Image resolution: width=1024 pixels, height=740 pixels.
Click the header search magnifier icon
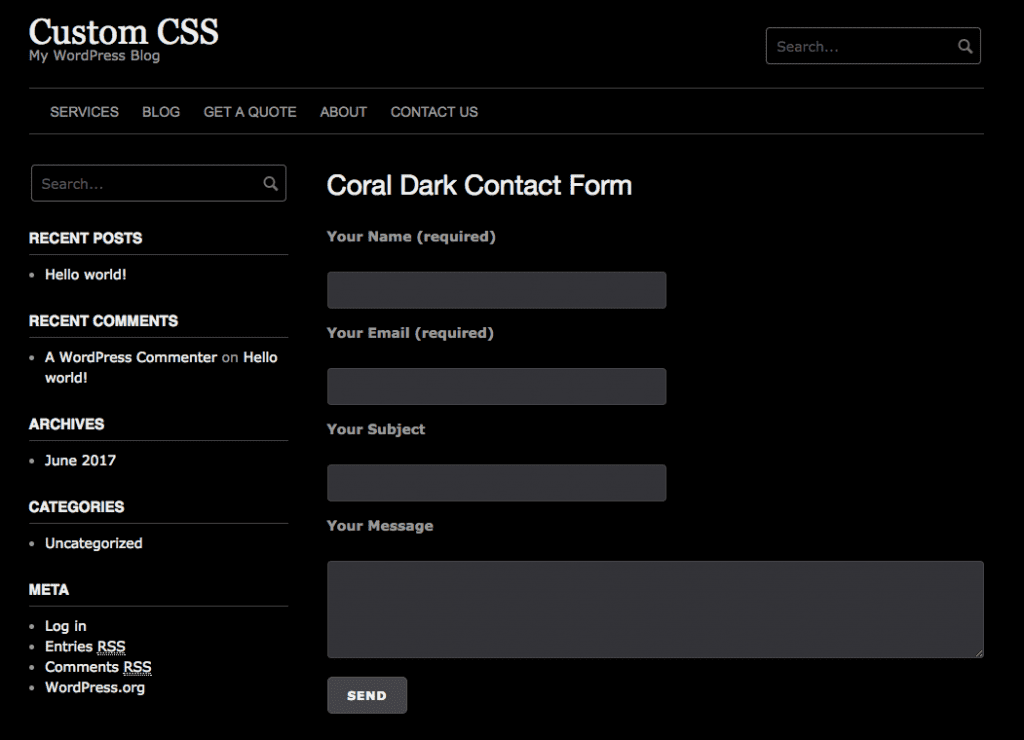(x=964, y=45)
